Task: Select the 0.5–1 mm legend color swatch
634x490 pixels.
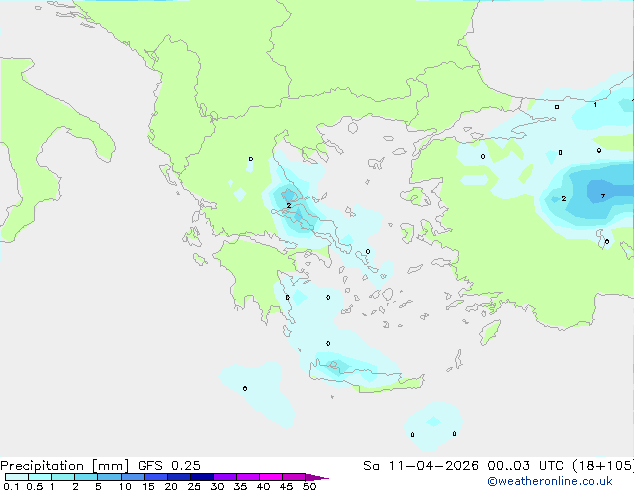Action: pyautogui.click(x=40, y=477)
